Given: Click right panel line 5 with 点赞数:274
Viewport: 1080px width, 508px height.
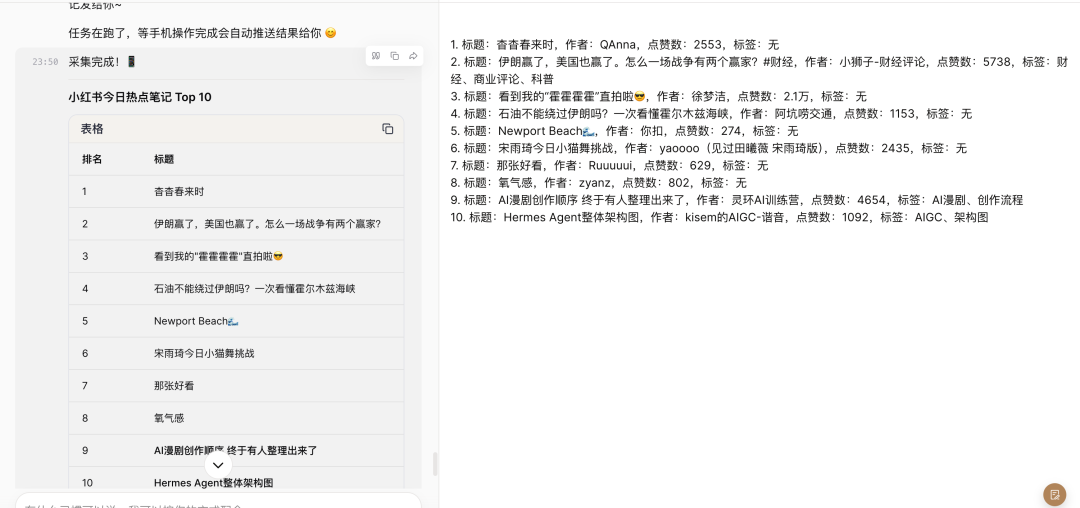Looking at the screenshot, I should click(624, 131).
